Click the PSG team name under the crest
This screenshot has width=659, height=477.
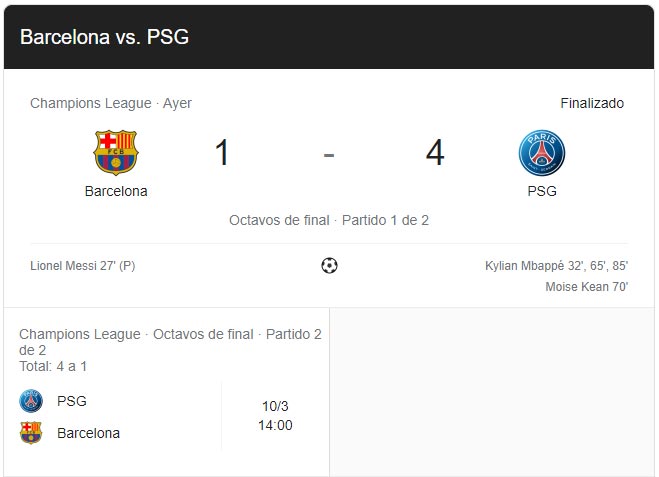[x=542, y=191]
